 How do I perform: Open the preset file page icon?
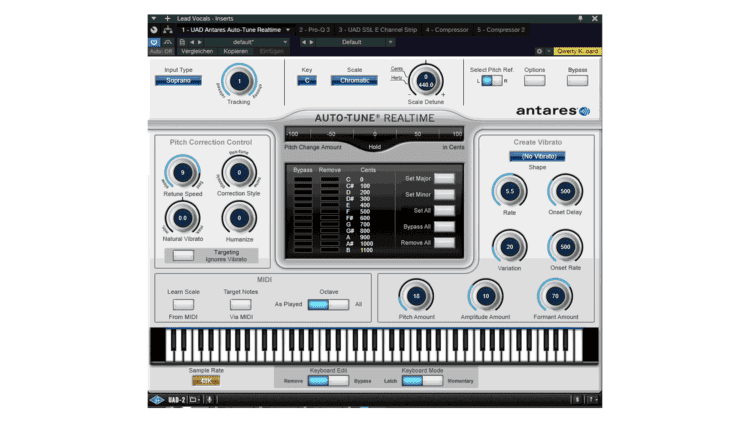(x=182, y=42)
